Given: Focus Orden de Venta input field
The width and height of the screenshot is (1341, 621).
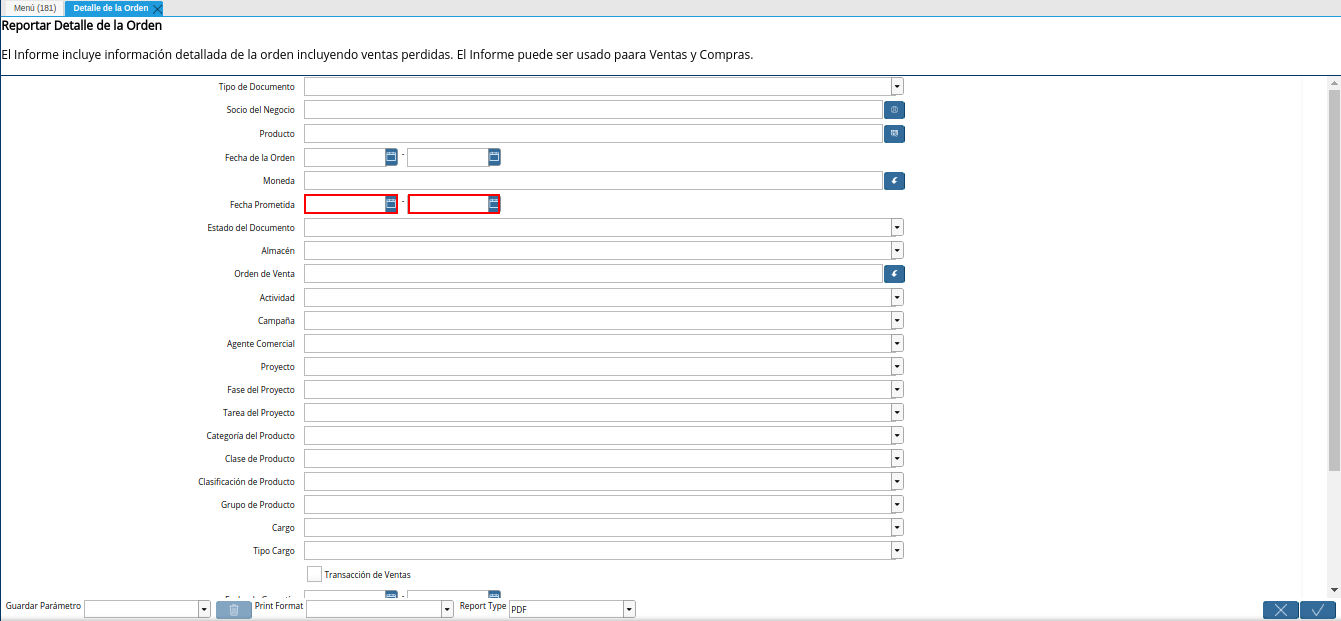Looking at the screenshot, I should tap(593, 273).
